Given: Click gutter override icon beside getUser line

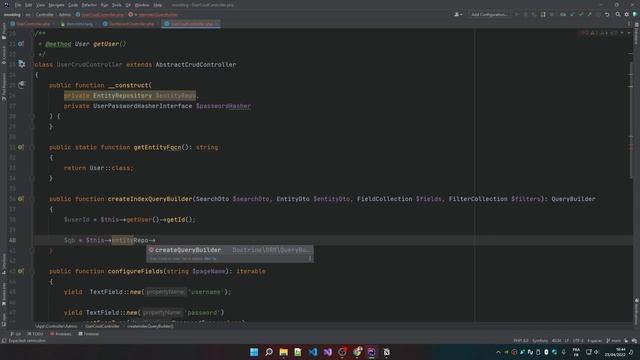Looking at the screenshot, I should pyautogui.click(x=20, y=44).
